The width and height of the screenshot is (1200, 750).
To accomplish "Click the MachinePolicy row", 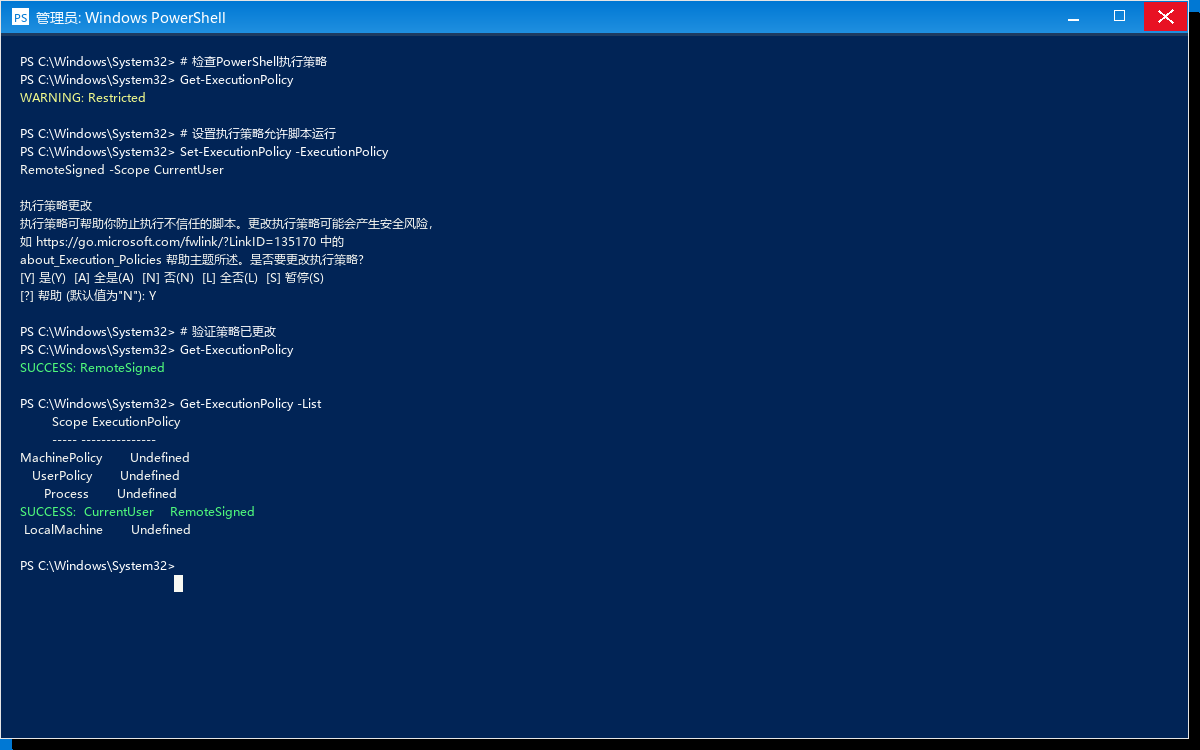I will pyautogui.click(x=105, y=458).
